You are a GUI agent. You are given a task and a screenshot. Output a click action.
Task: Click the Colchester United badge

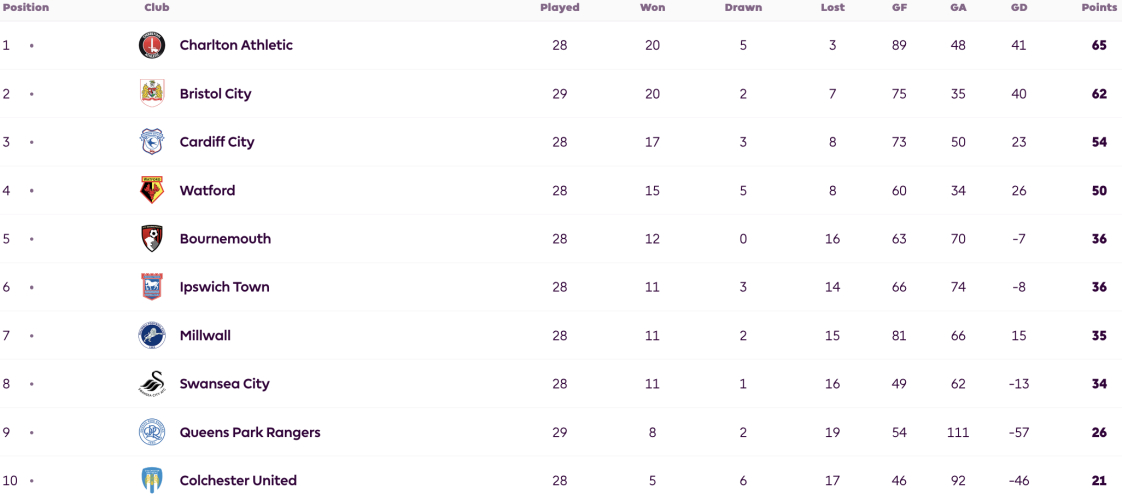152,481
